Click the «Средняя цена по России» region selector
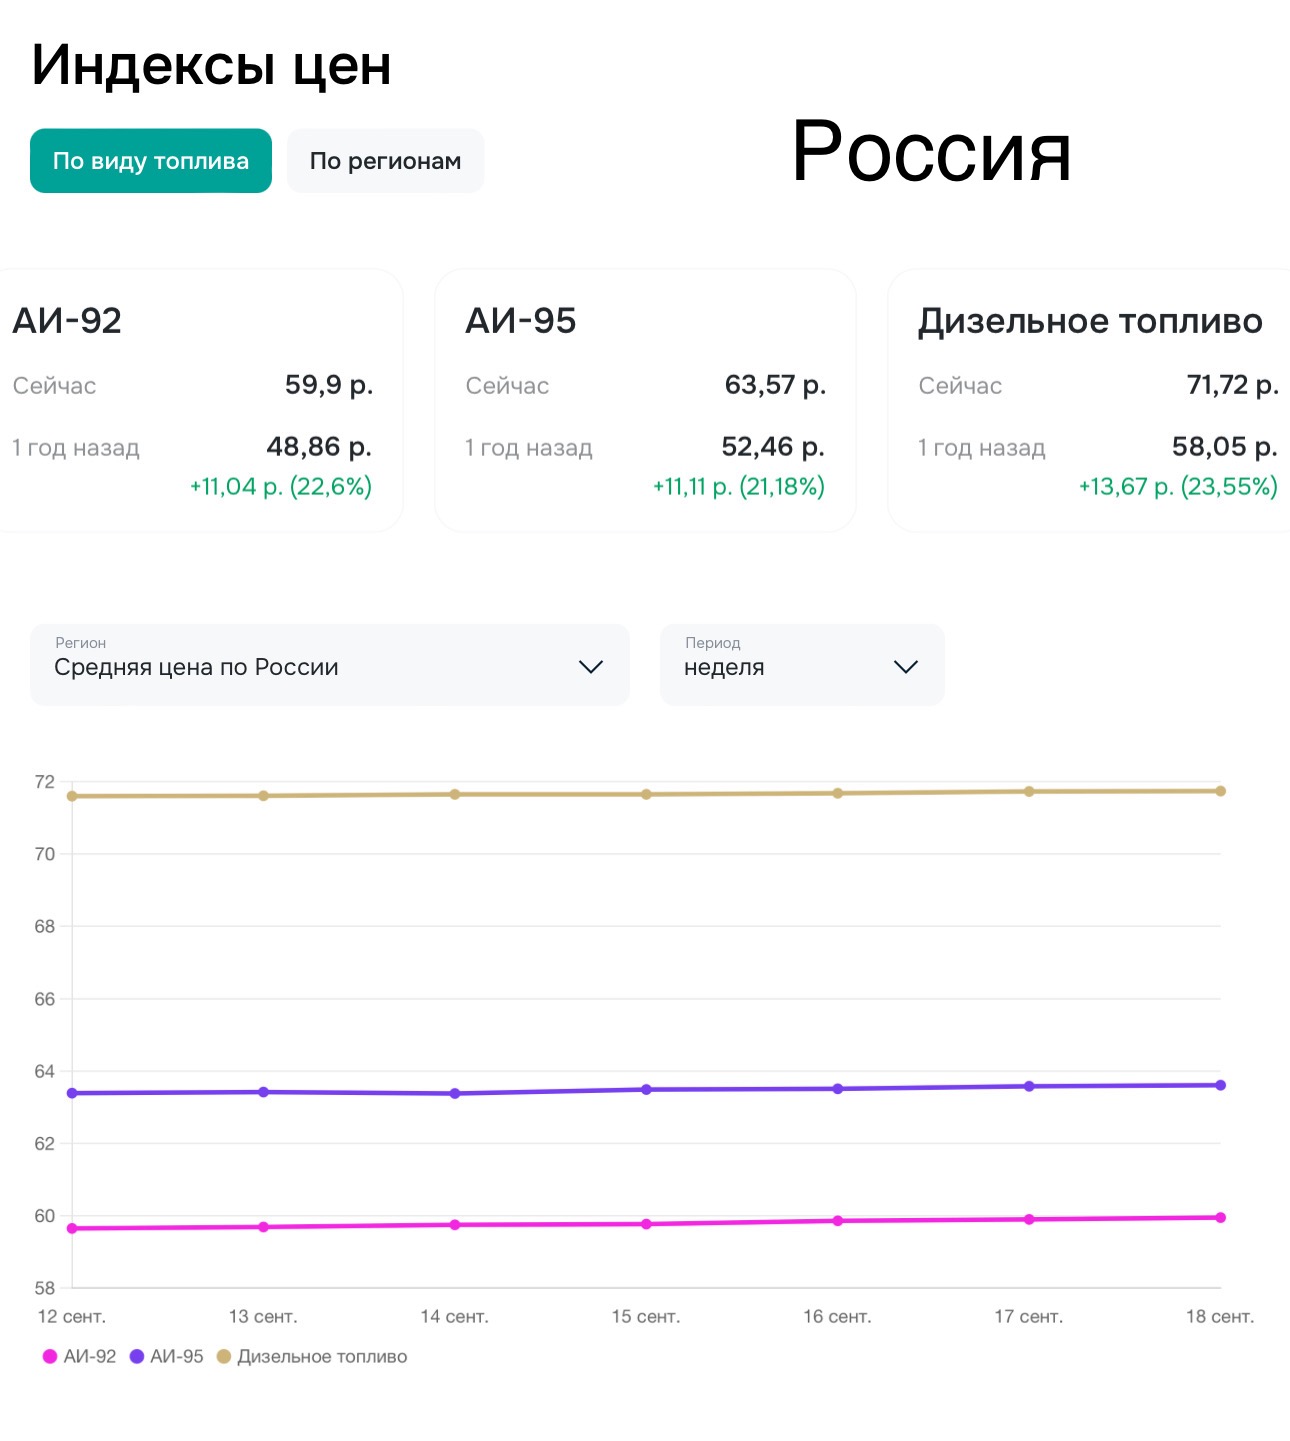 coord(300,666)
